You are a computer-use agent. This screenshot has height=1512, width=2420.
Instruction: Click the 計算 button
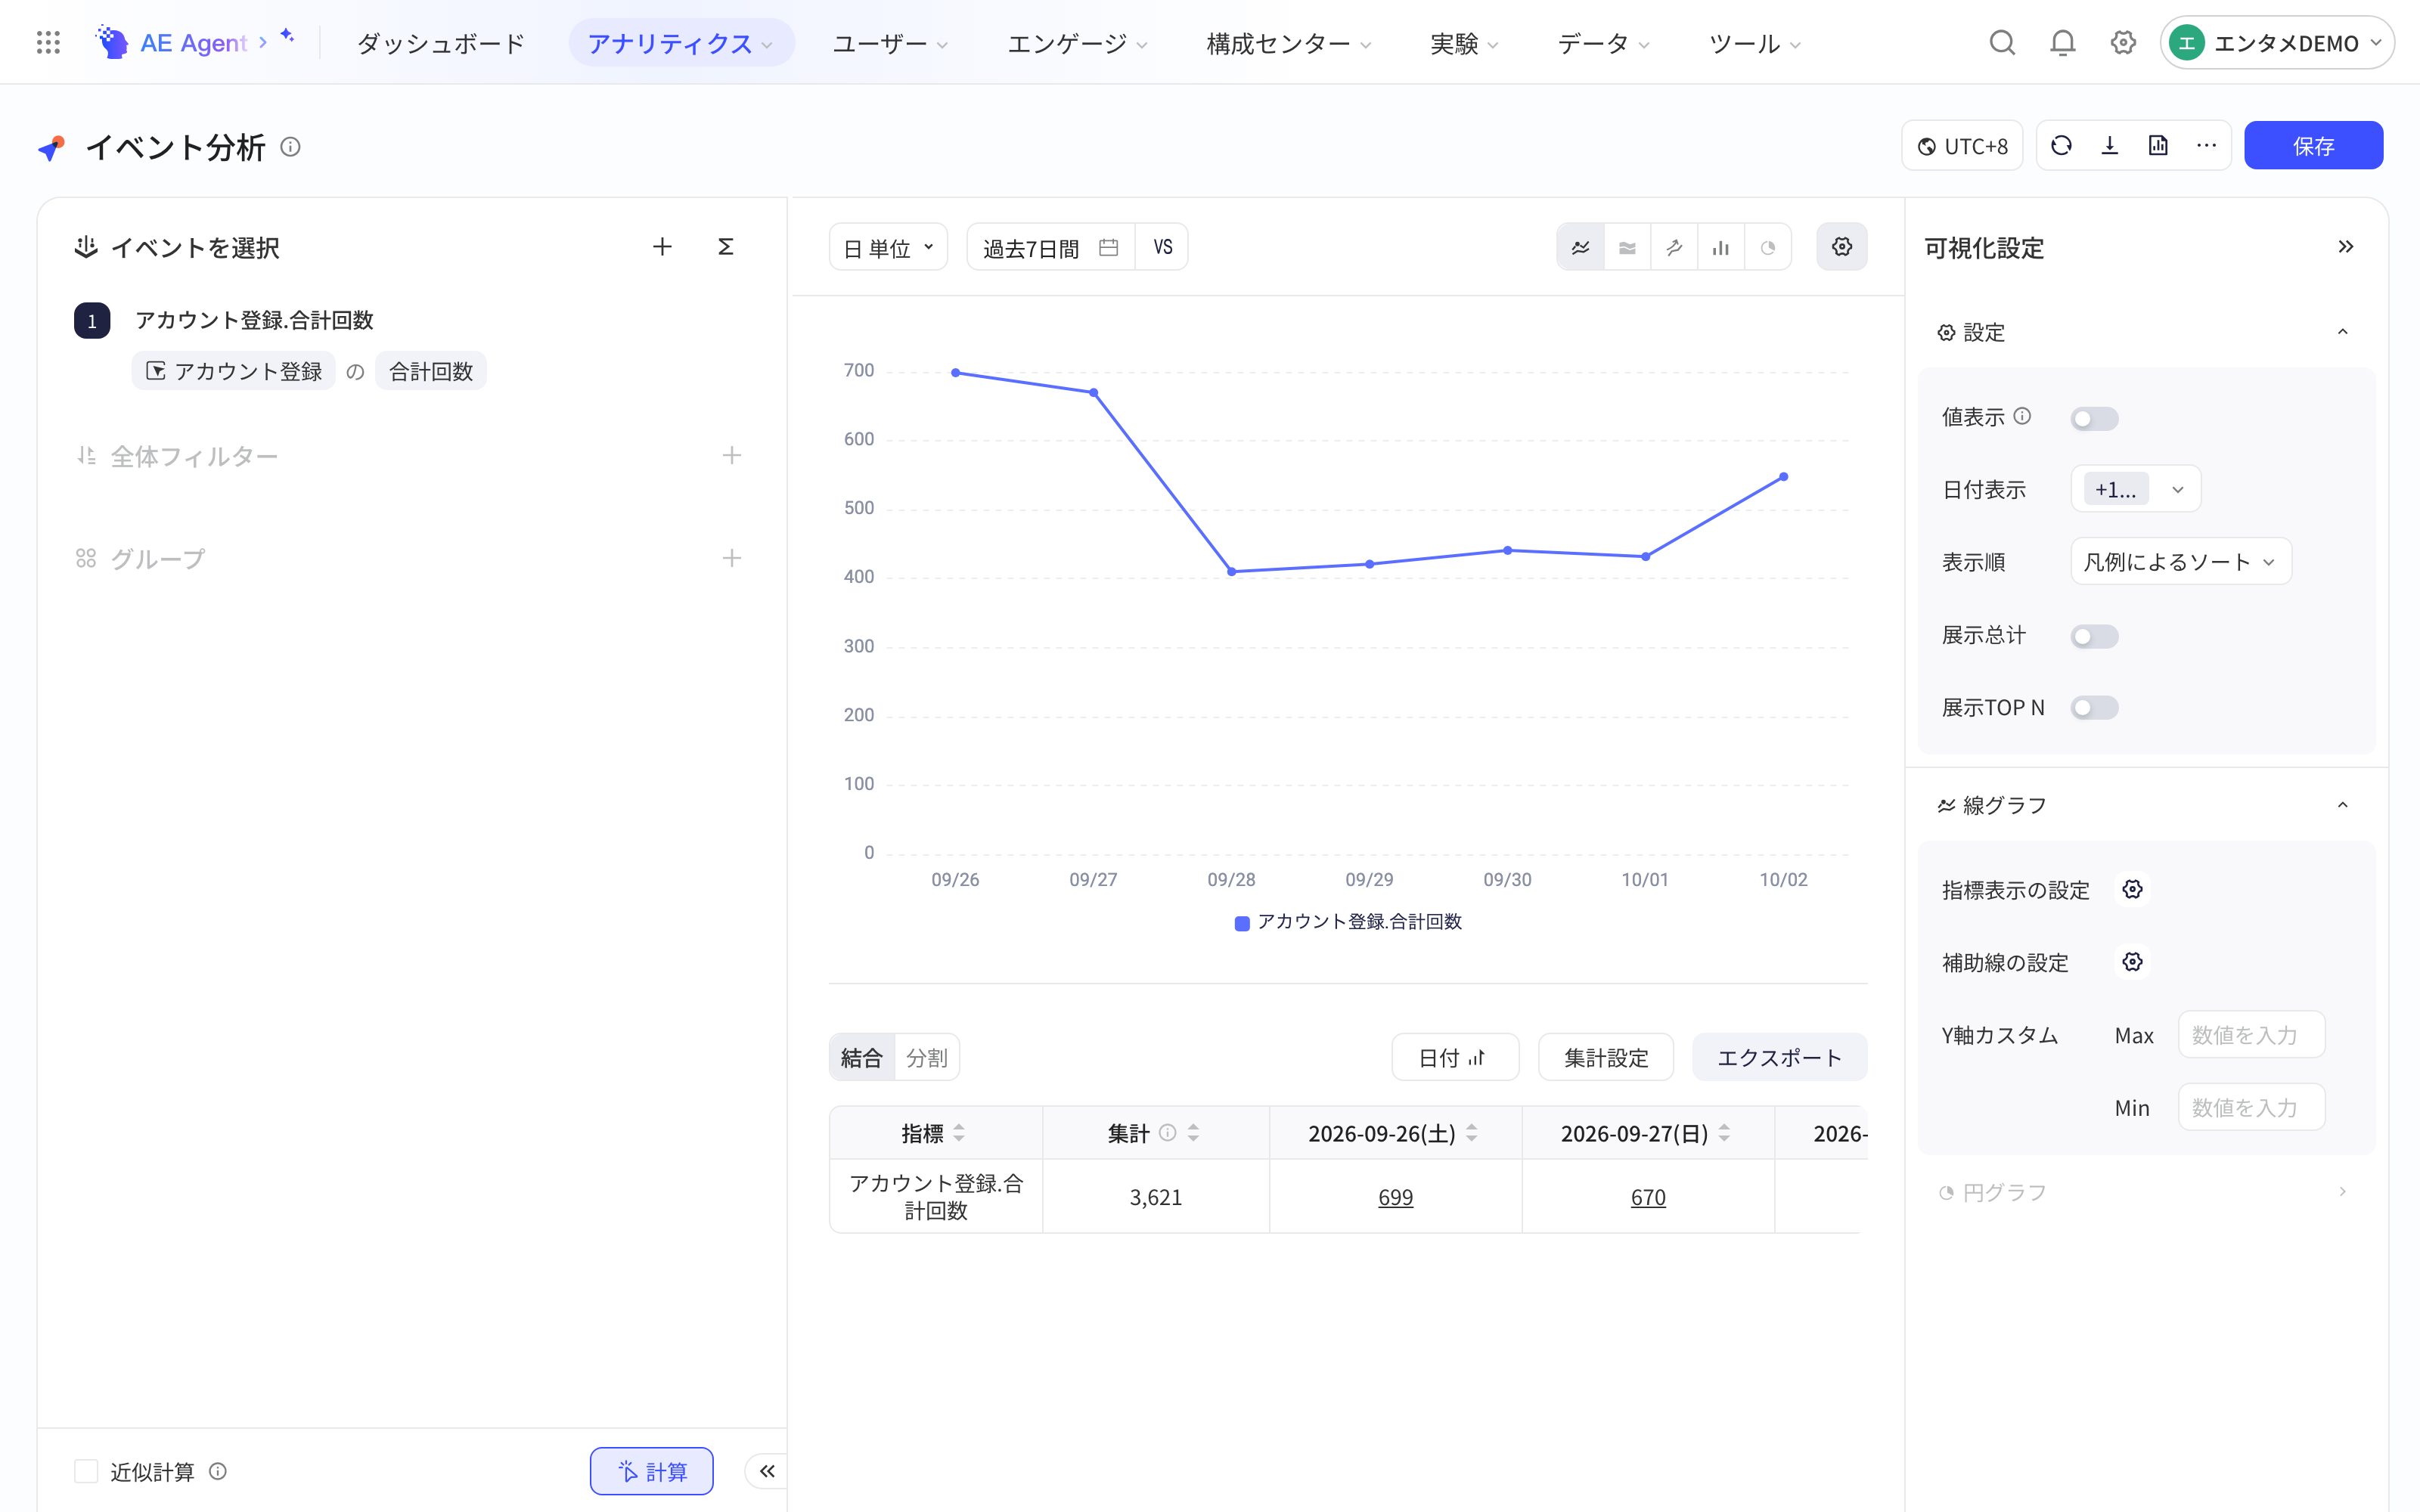point(651,1471)
